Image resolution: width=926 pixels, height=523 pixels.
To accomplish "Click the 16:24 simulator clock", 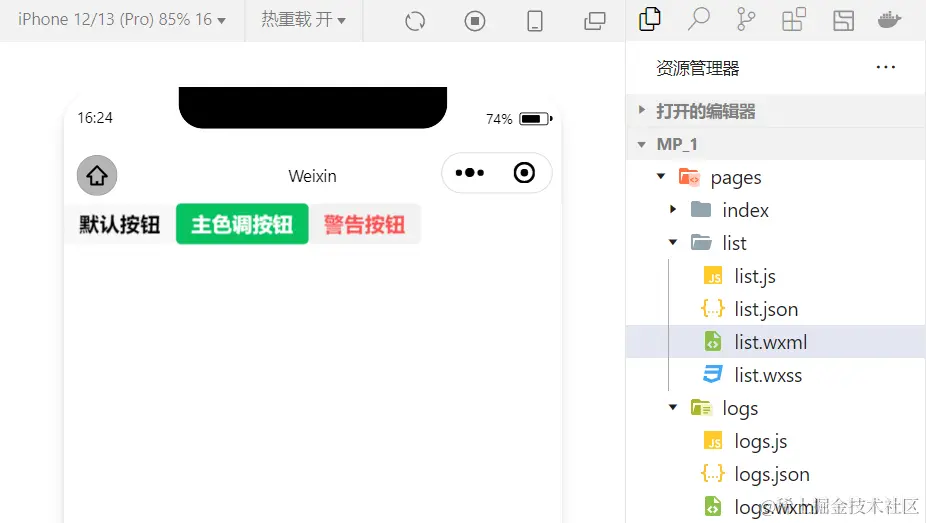I will tap(94, 117).
